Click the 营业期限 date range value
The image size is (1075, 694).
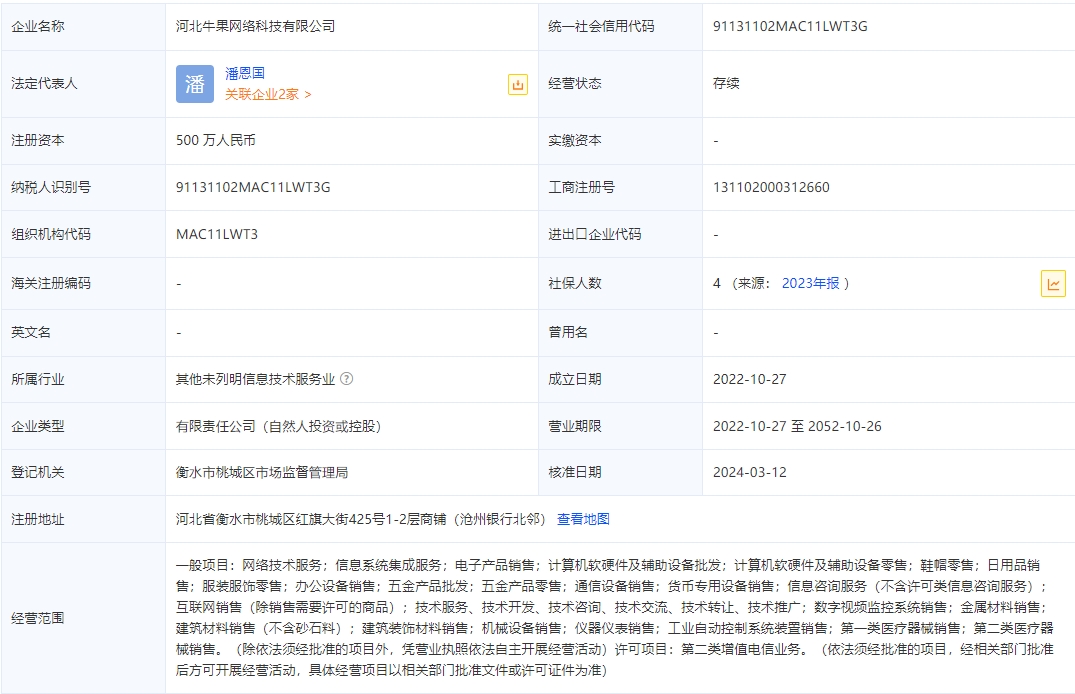[797, 426]
